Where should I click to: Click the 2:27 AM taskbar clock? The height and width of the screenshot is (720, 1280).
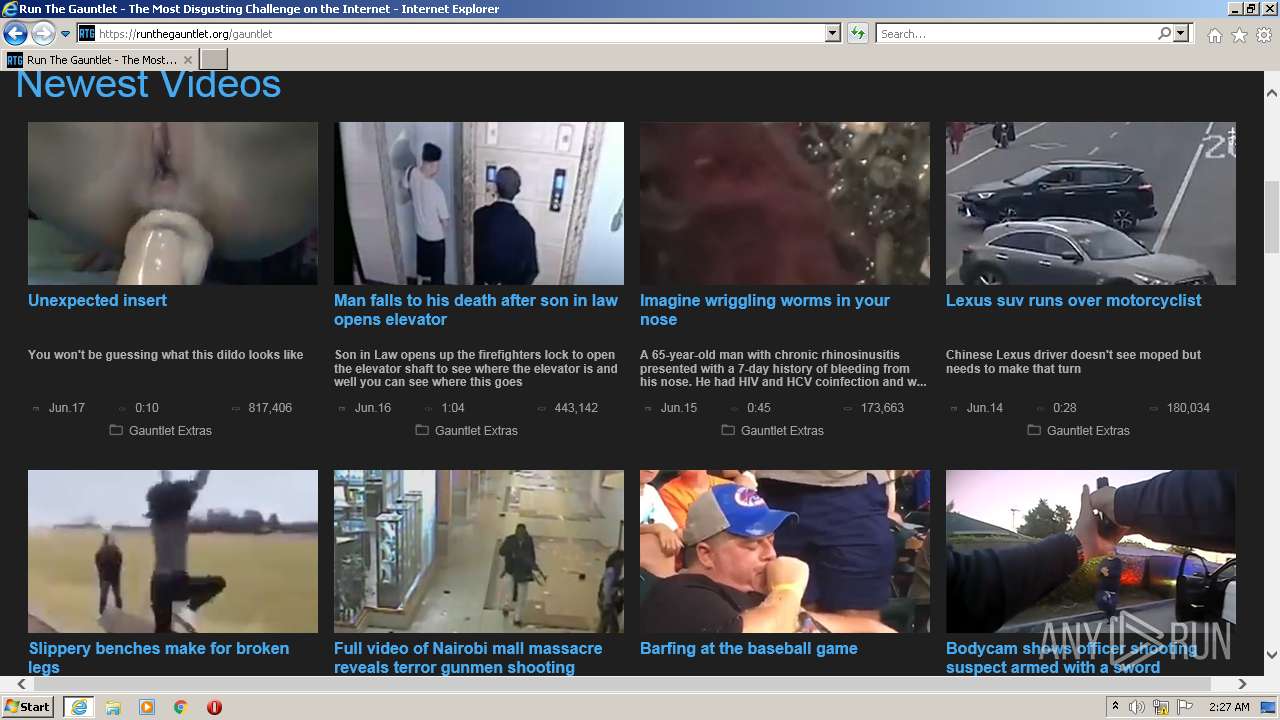click(1229, 707)
